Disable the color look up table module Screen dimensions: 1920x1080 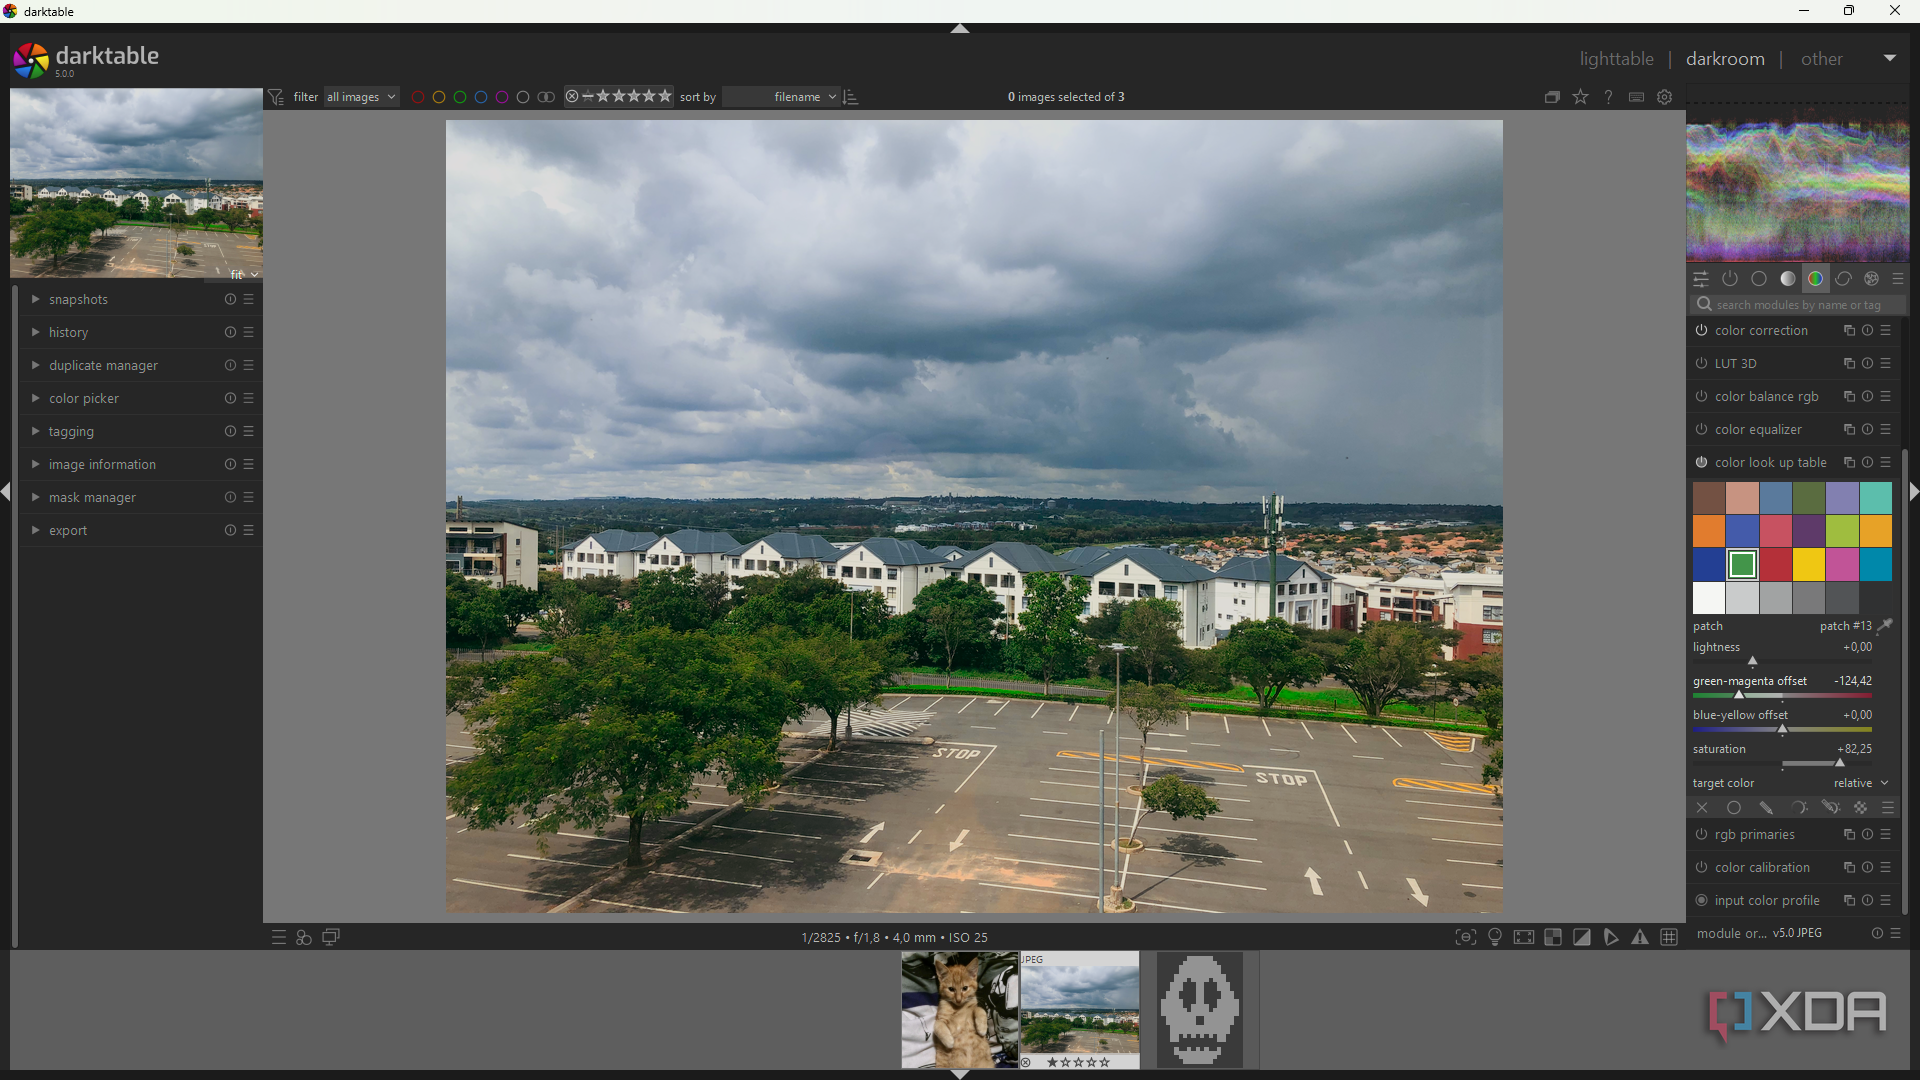(1701, 463)
